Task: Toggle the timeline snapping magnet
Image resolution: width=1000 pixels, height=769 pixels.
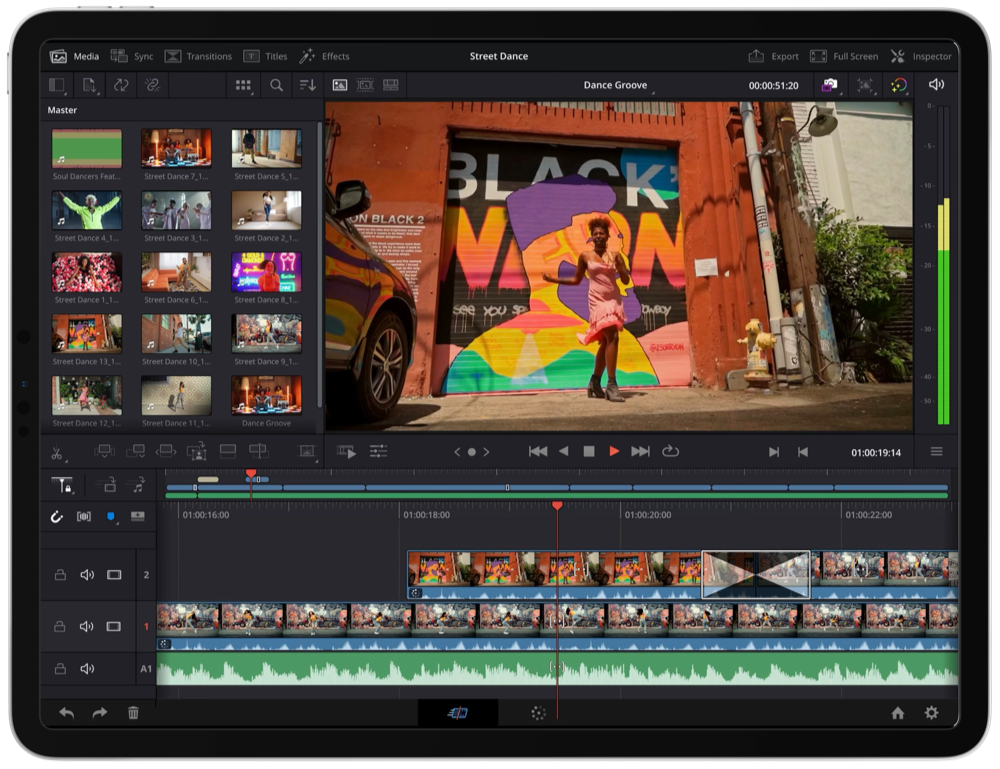Action: 57,517
